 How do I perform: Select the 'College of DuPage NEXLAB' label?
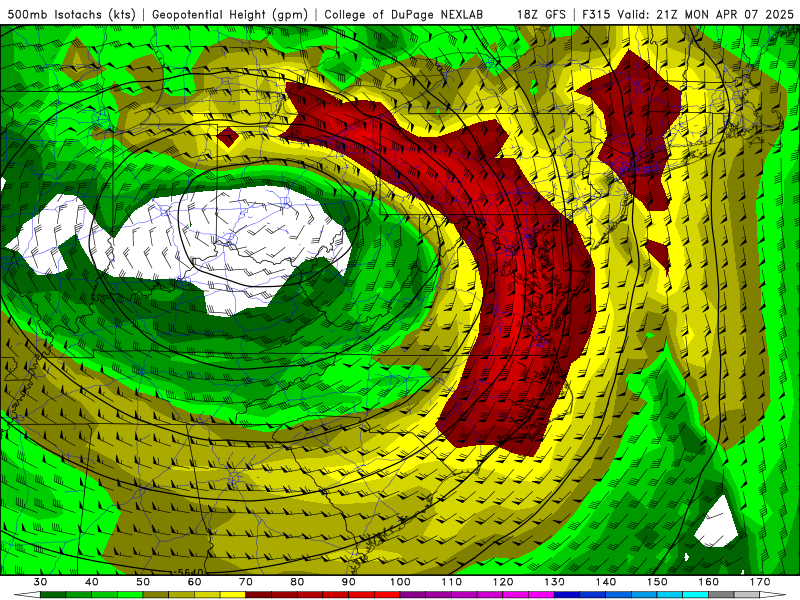tap(403, 14)
